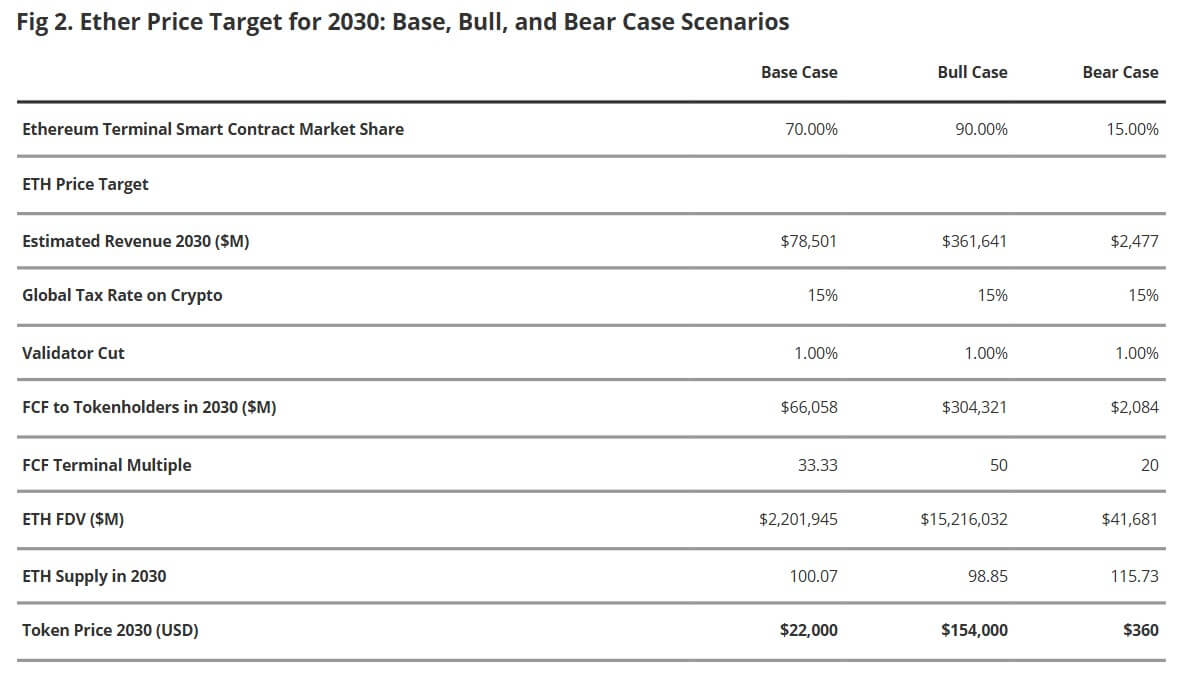Select the $360 bear case token price

1141,630
